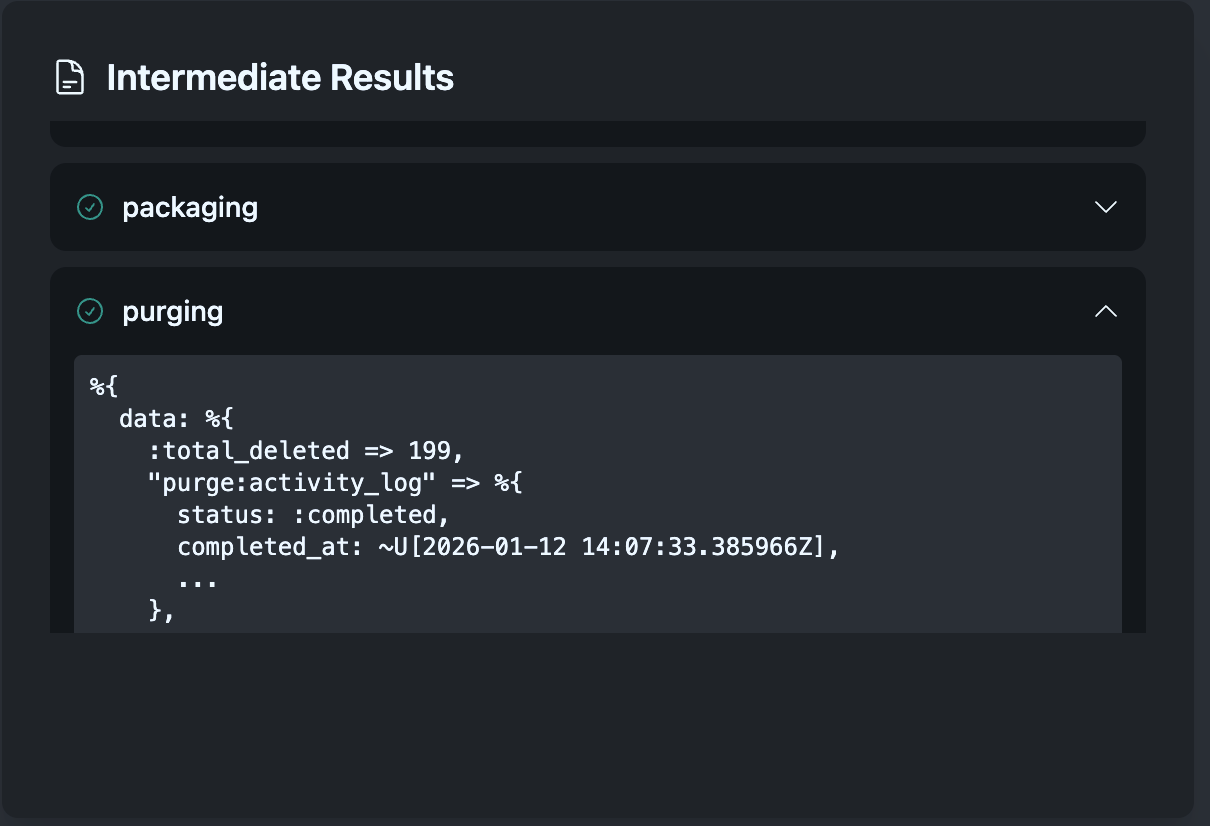Click the "packaging" section title
This screenshot has width=1210, height=826.
coord(190,207)
